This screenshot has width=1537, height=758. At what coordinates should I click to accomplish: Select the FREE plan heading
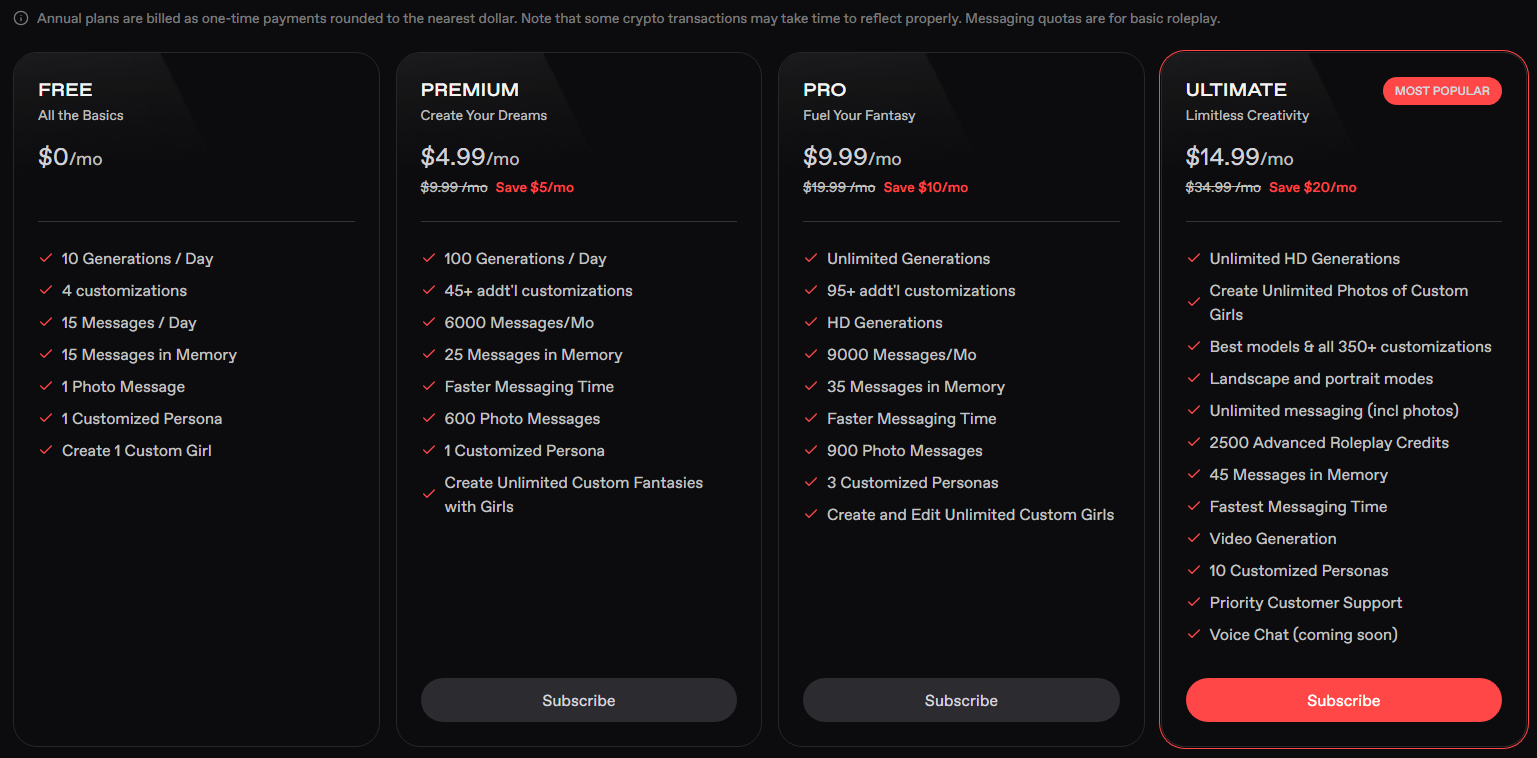(x=65, y=90)
